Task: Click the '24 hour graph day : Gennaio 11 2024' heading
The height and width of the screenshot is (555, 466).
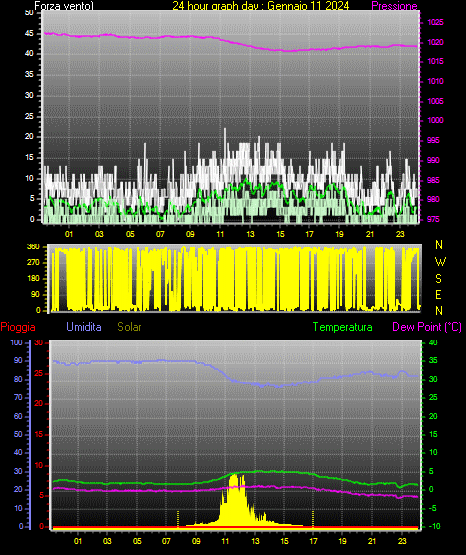Action: pyautogui.click(x=261, y=6)
